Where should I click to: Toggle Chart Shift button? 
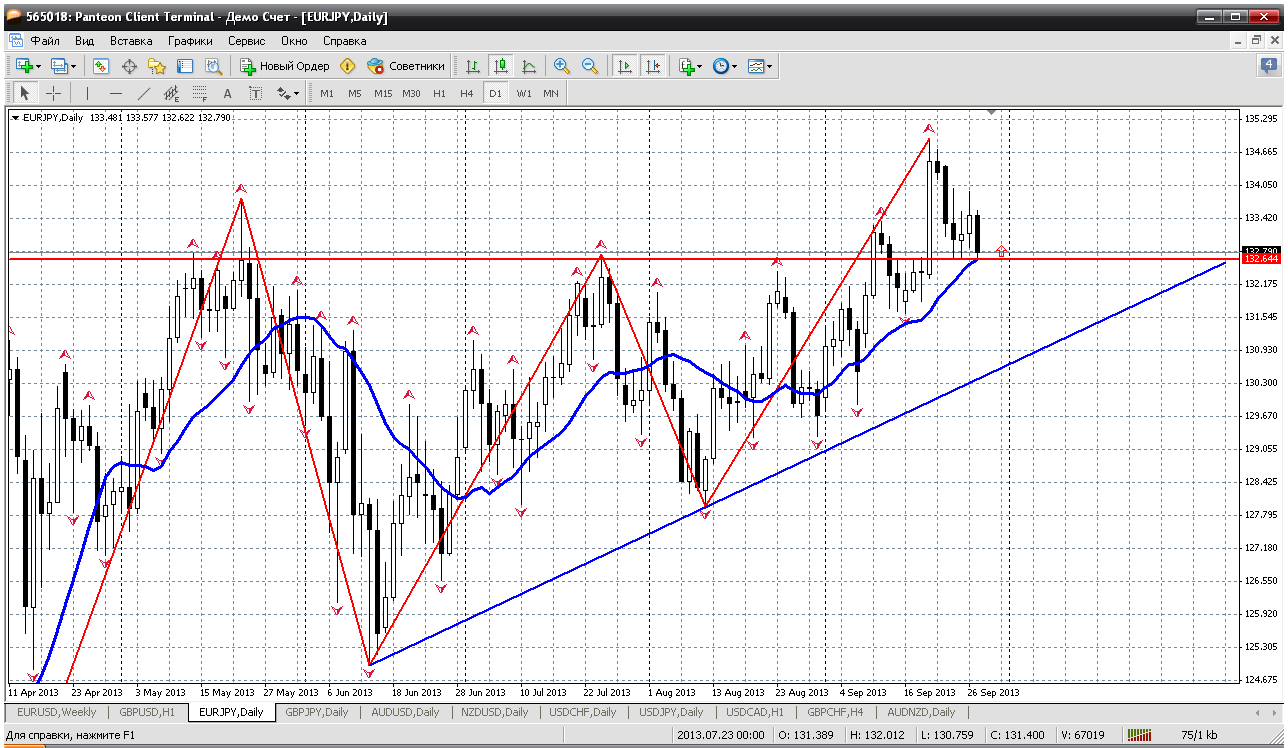coord(653,66)
